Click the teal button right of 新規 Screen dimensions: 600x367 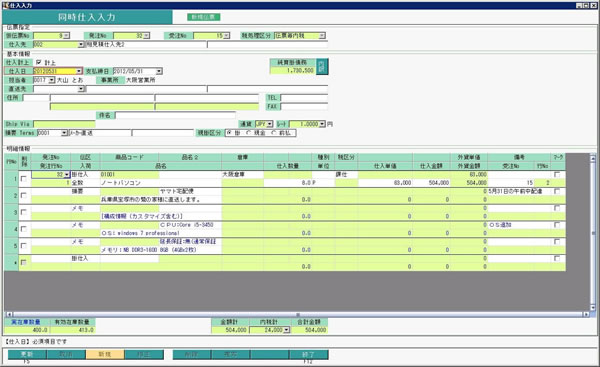coord(144,354)
